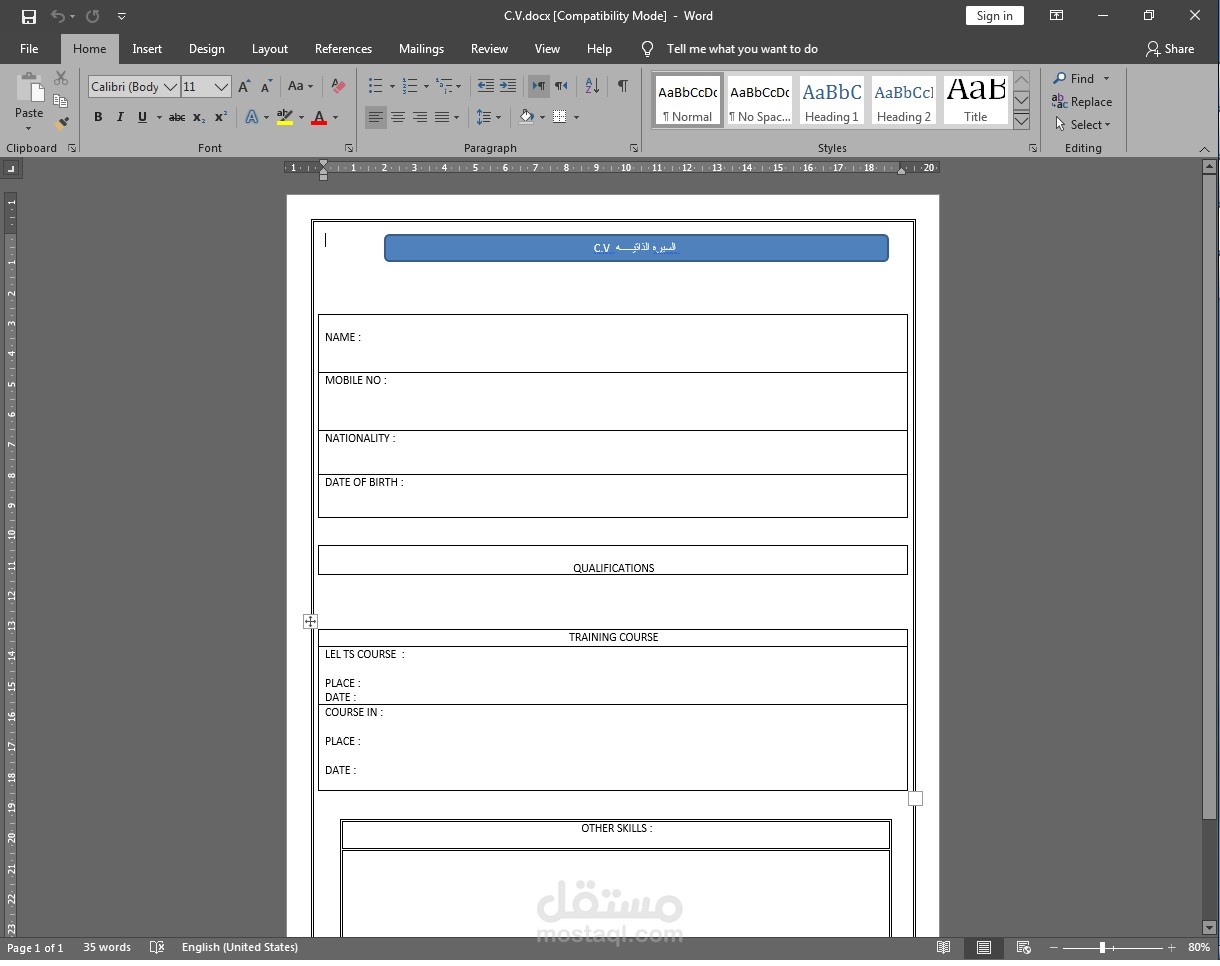Switch to the Layout tab
Viewport: 1220px width, 966px height.
click(270, 49)
